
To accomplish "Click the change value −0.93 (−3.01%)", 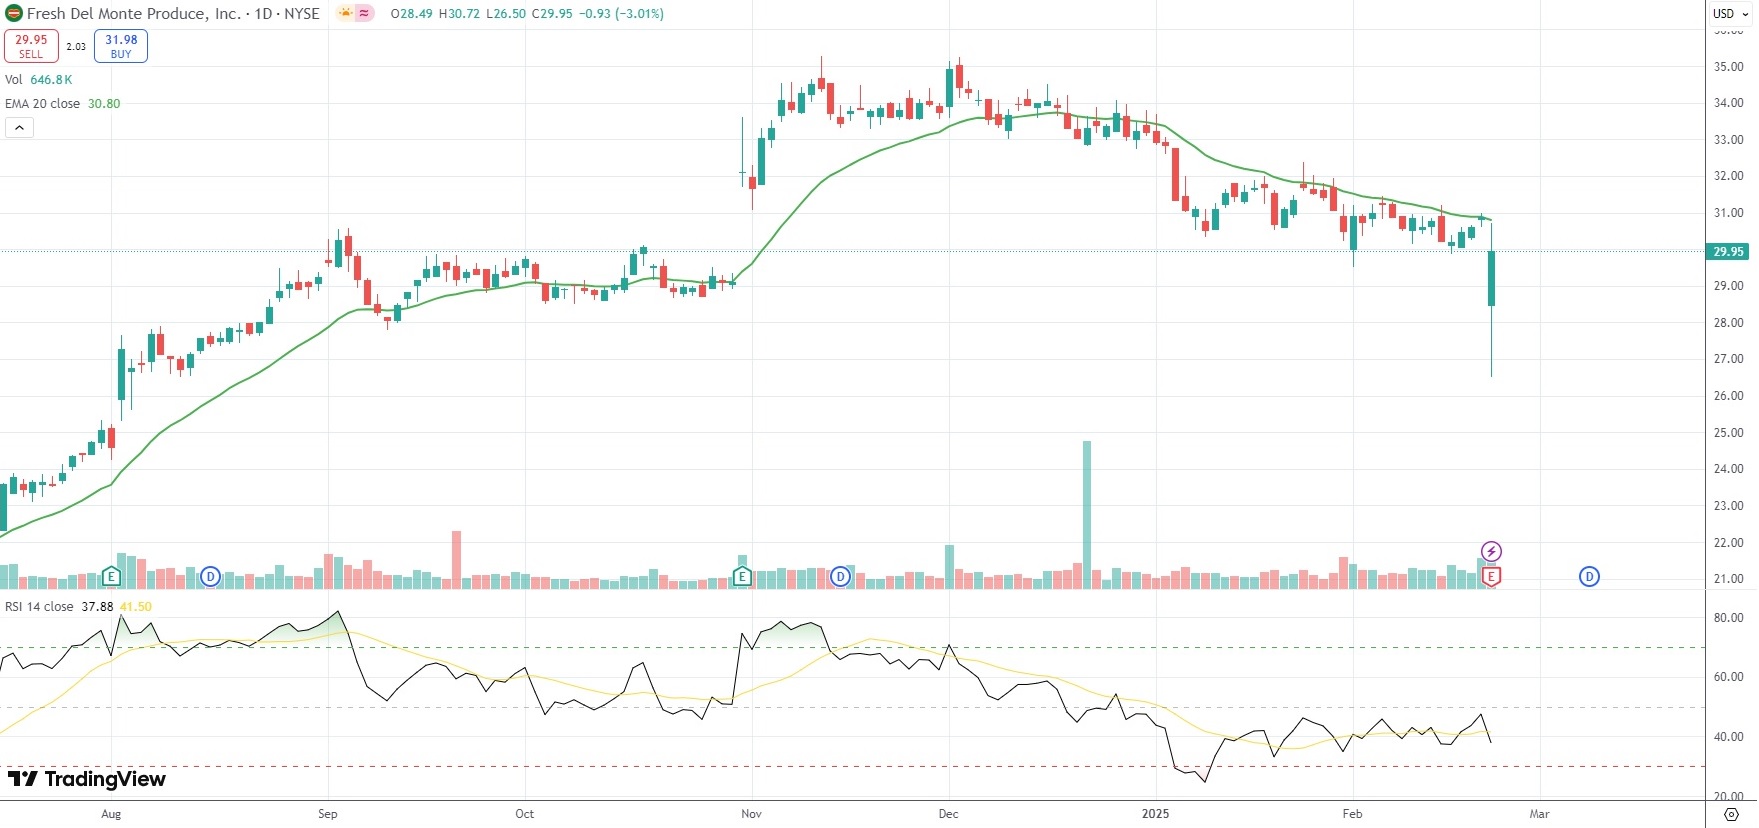I will tap(621, 14).
